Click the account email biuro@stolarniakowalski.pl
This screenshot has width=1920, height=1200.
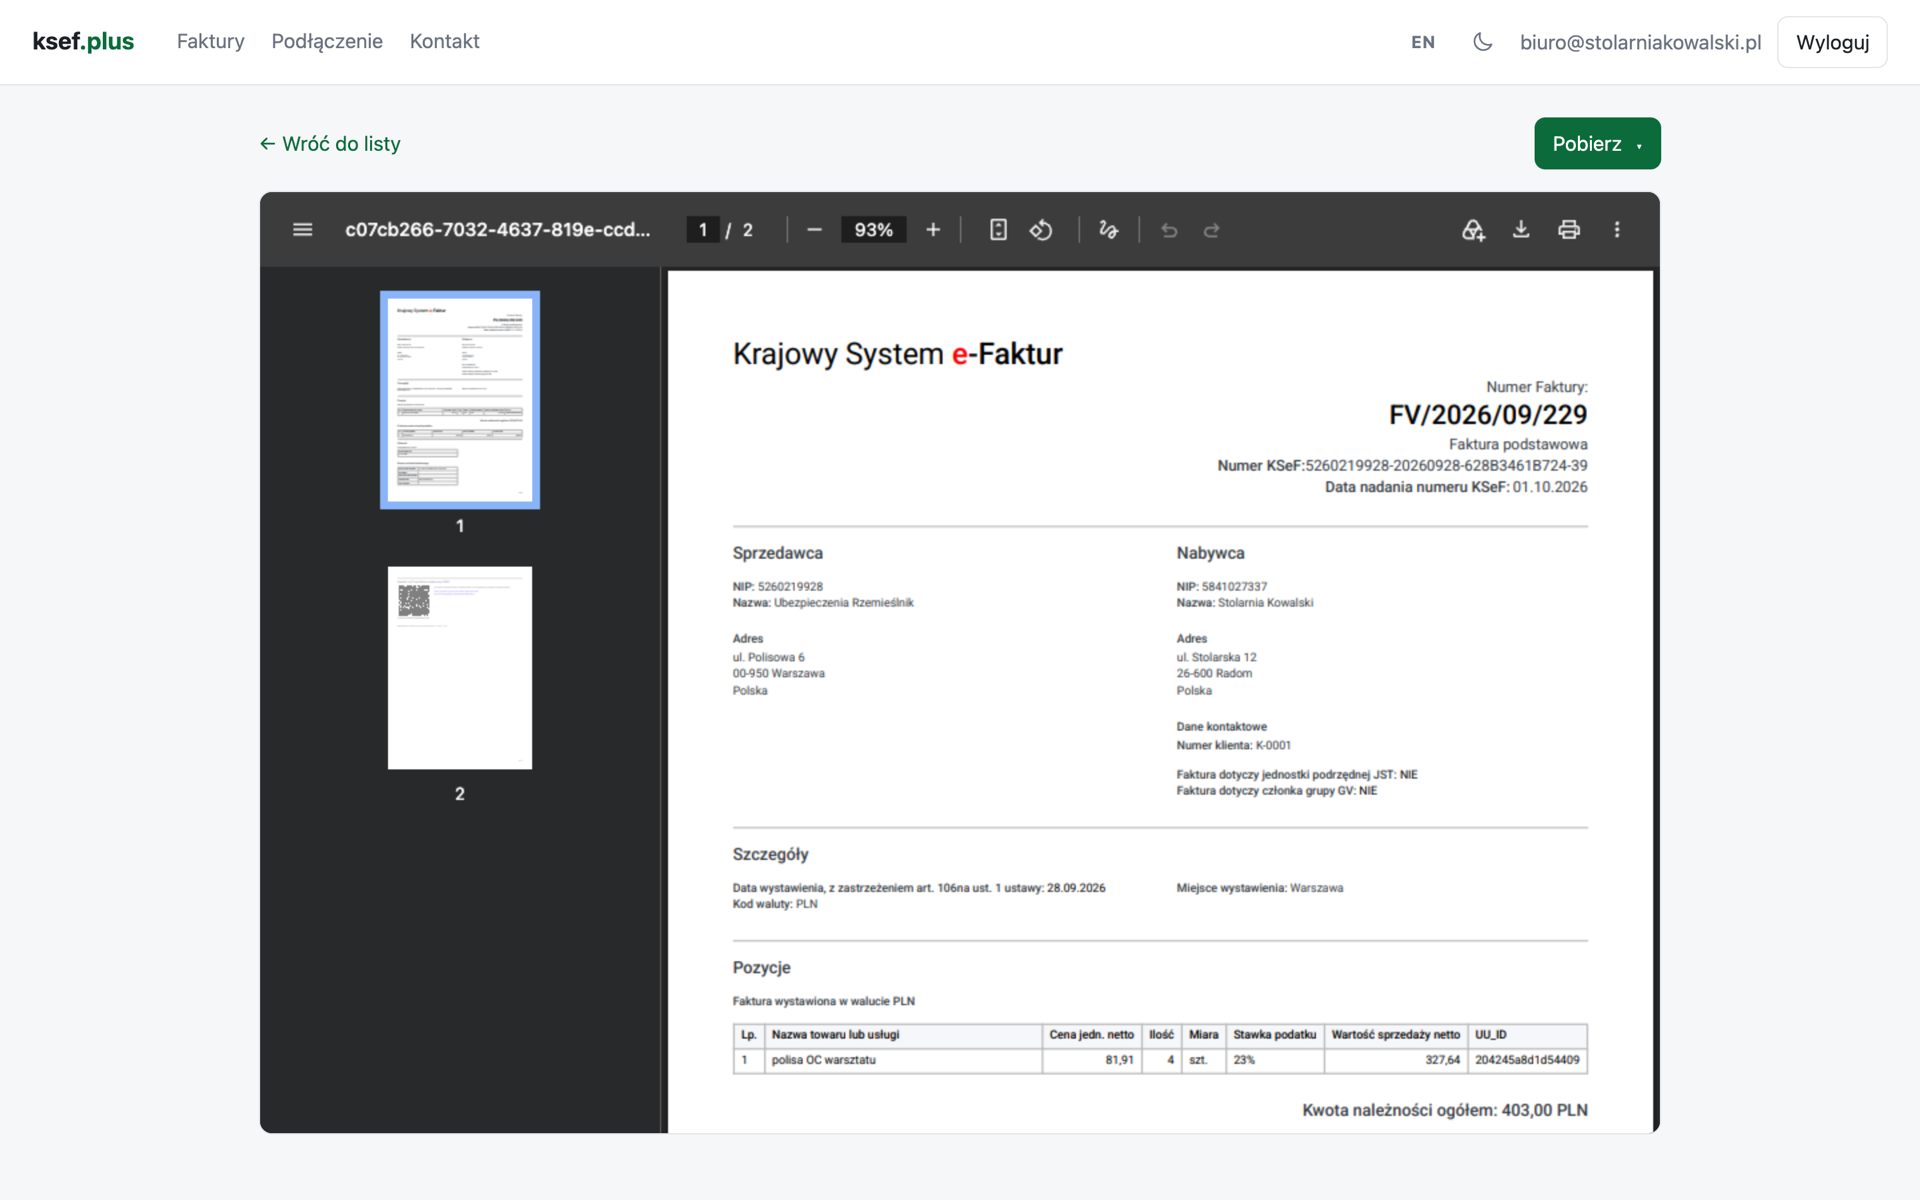click(1640, 42)
